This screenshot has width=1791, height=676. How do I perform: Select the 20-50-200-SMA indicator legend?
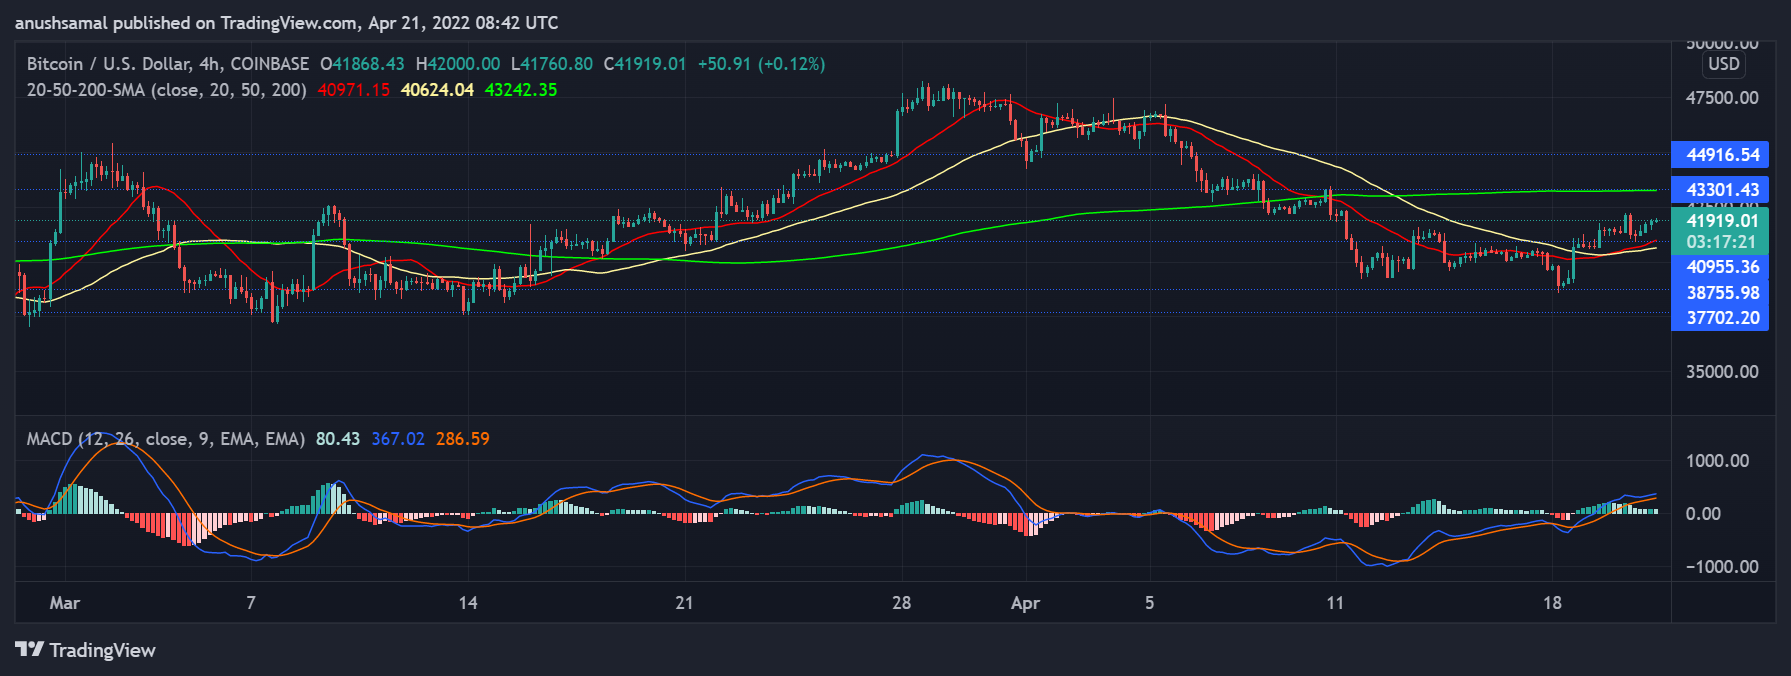[166, 90]
